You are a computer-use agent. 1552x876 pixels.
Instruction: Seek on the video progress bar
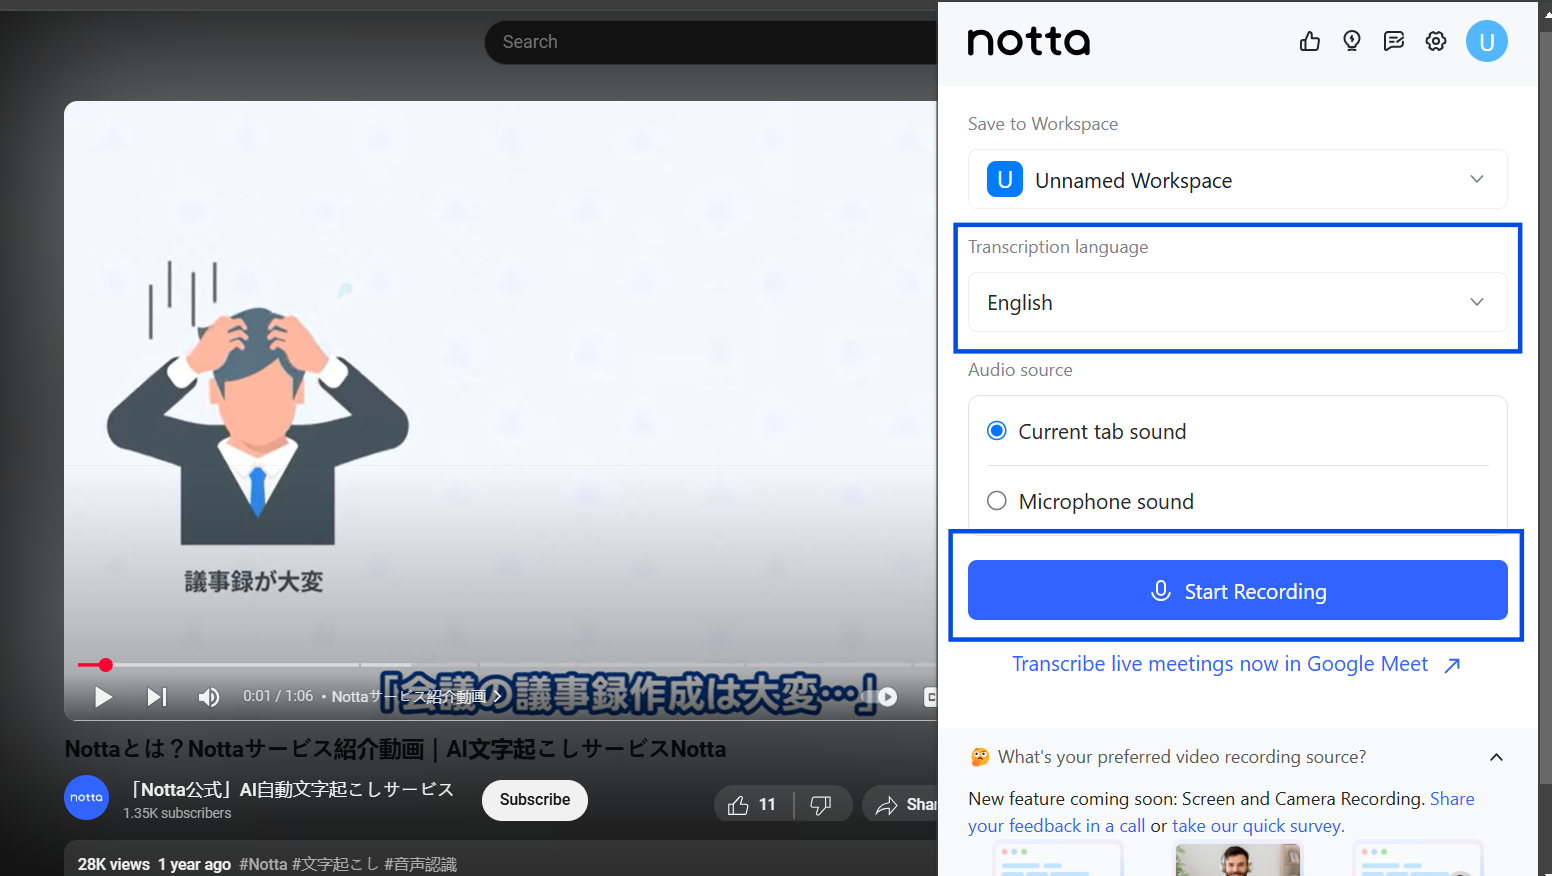(x=507, y=665)
